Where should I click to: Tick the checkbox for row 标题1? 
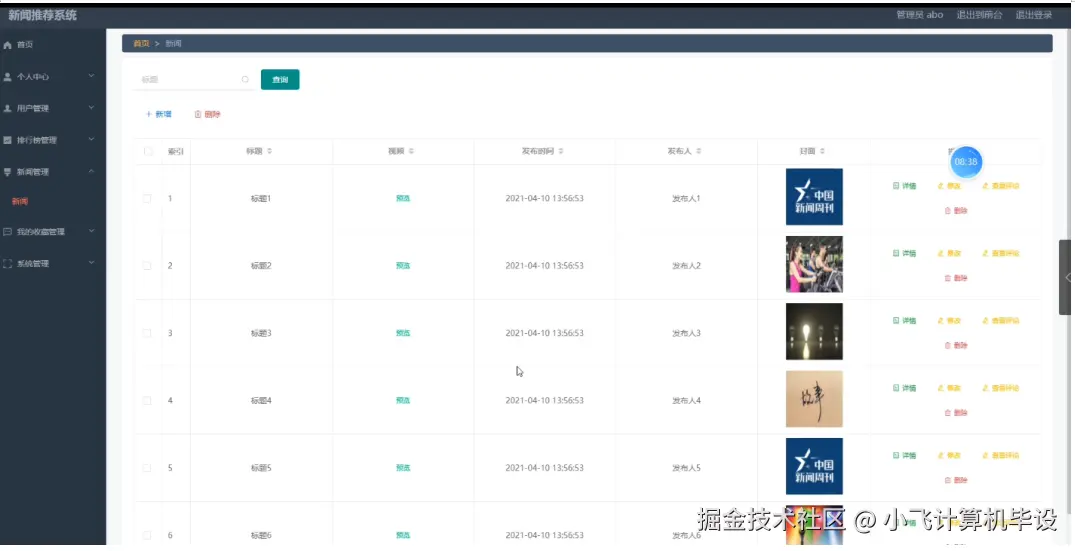147,199
